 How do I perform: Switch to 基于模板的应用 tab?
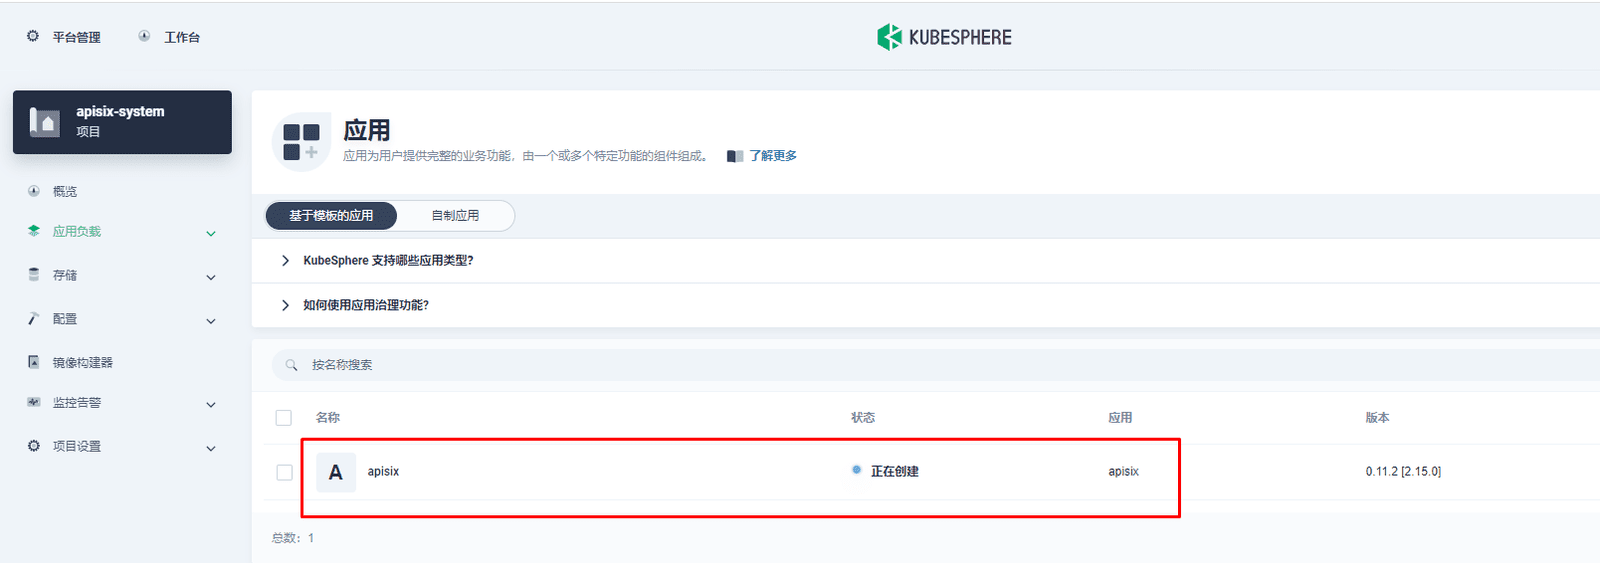[x=331, y=216]
